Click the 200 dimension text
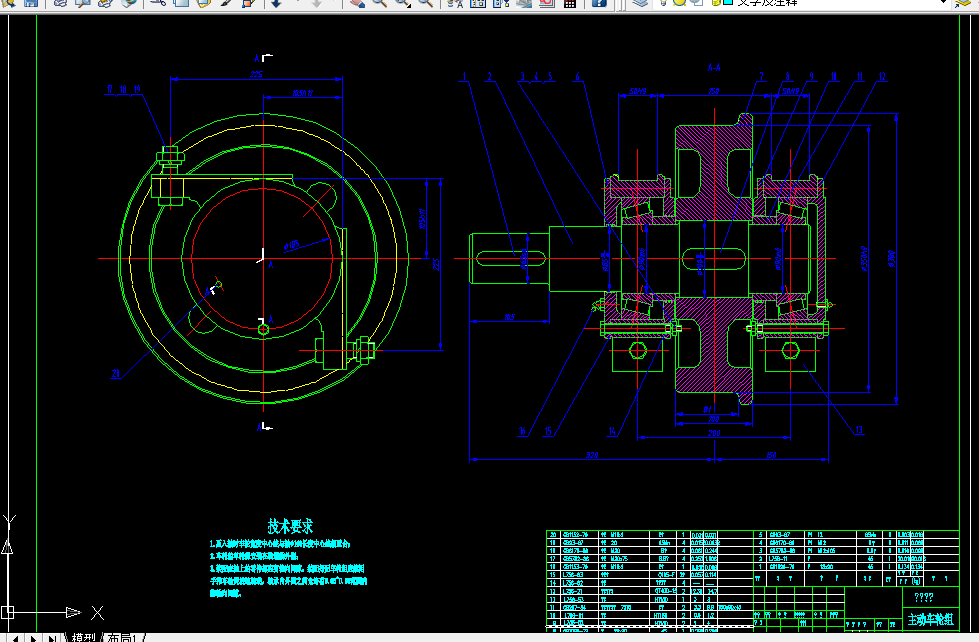The height and width of the screenshot is (642, 979). tap(714, 432)
